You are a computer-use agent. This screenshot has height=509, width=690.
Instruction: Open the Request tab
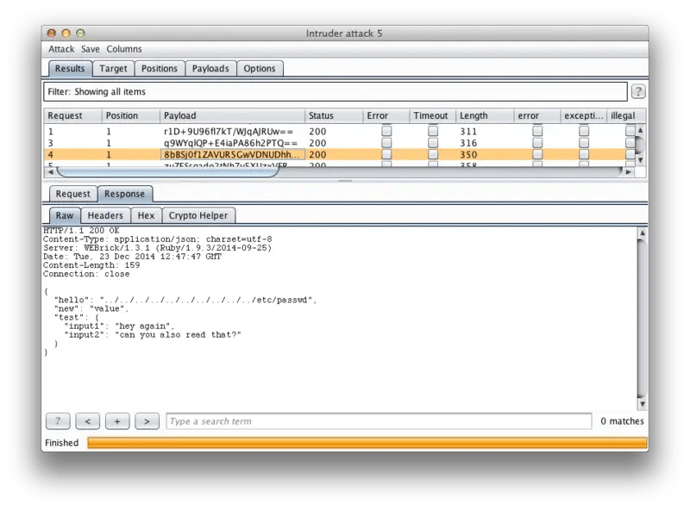[72, 194]
